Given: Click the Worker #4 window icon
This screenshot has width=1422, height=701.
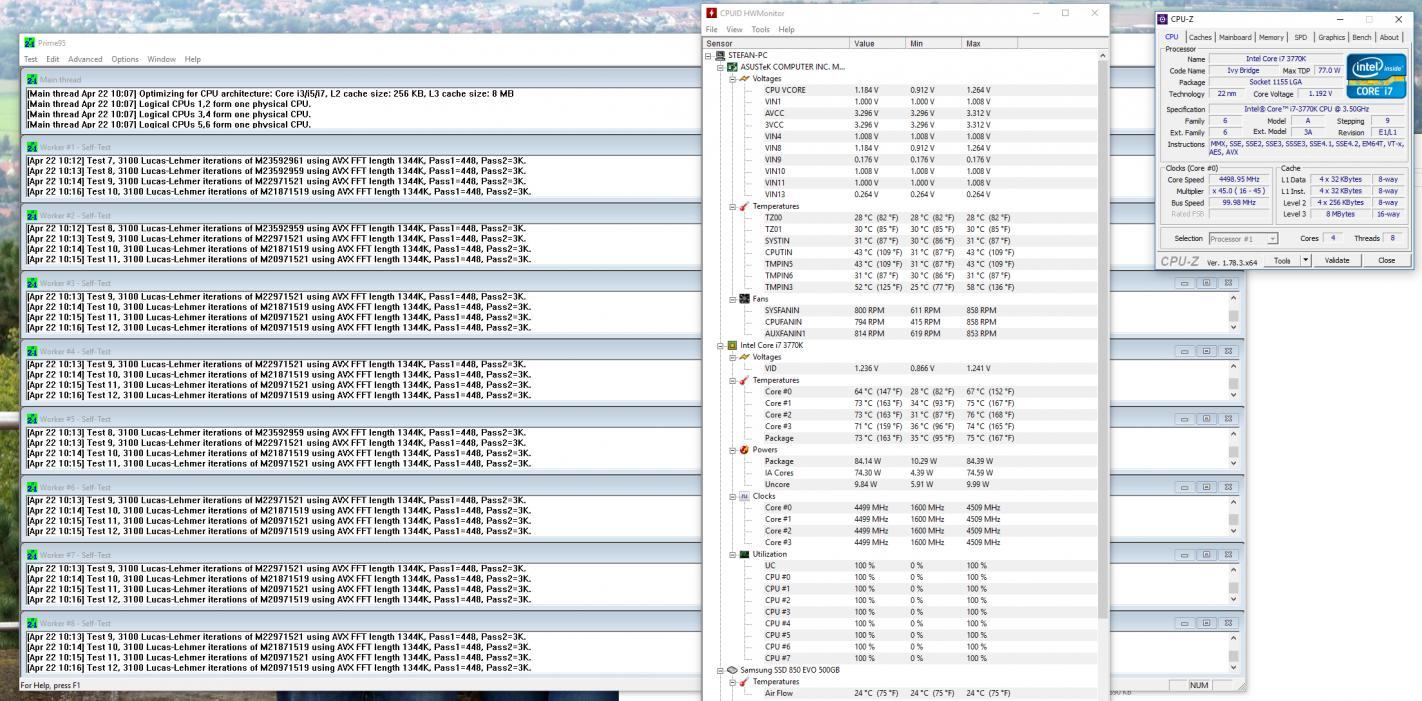Looking at the screenshot, I should pyautogui.click(x=33, y=352).
